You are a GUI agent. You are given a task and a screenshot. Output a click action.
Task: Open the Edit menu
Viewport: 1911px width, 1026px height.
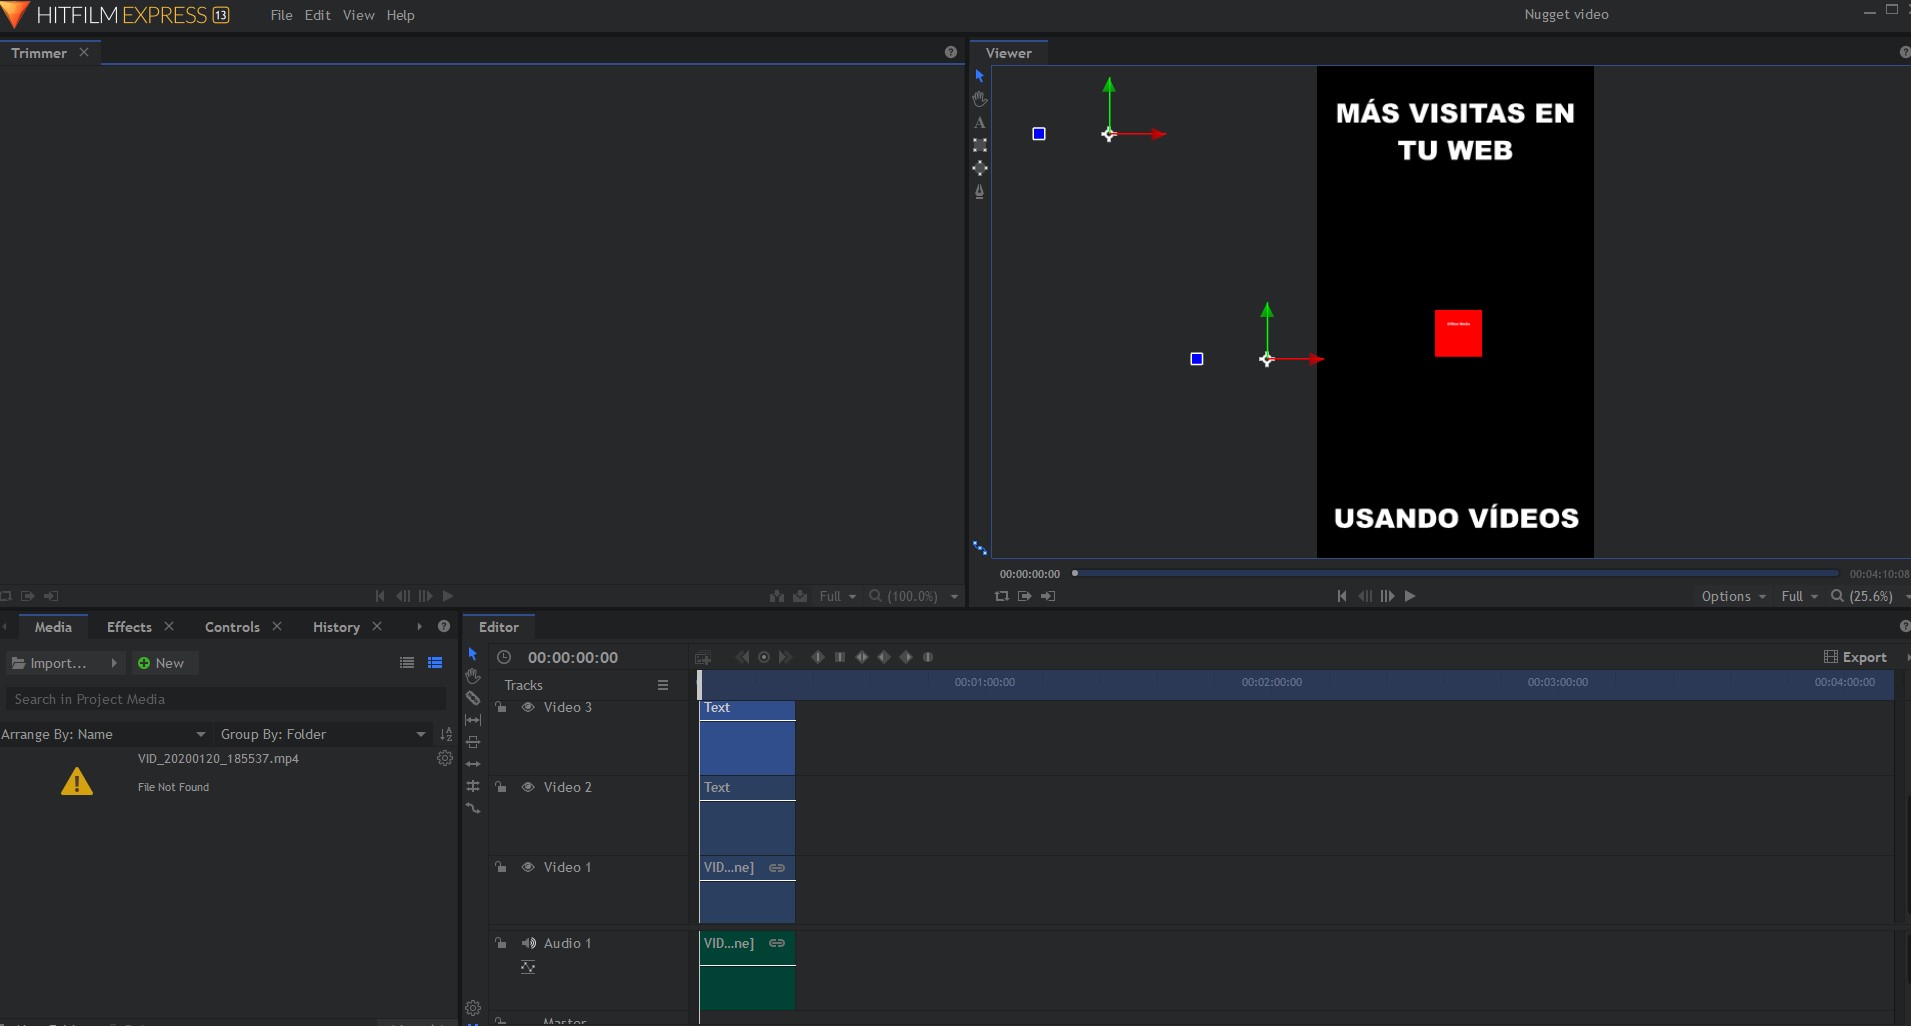coord(318,15)
